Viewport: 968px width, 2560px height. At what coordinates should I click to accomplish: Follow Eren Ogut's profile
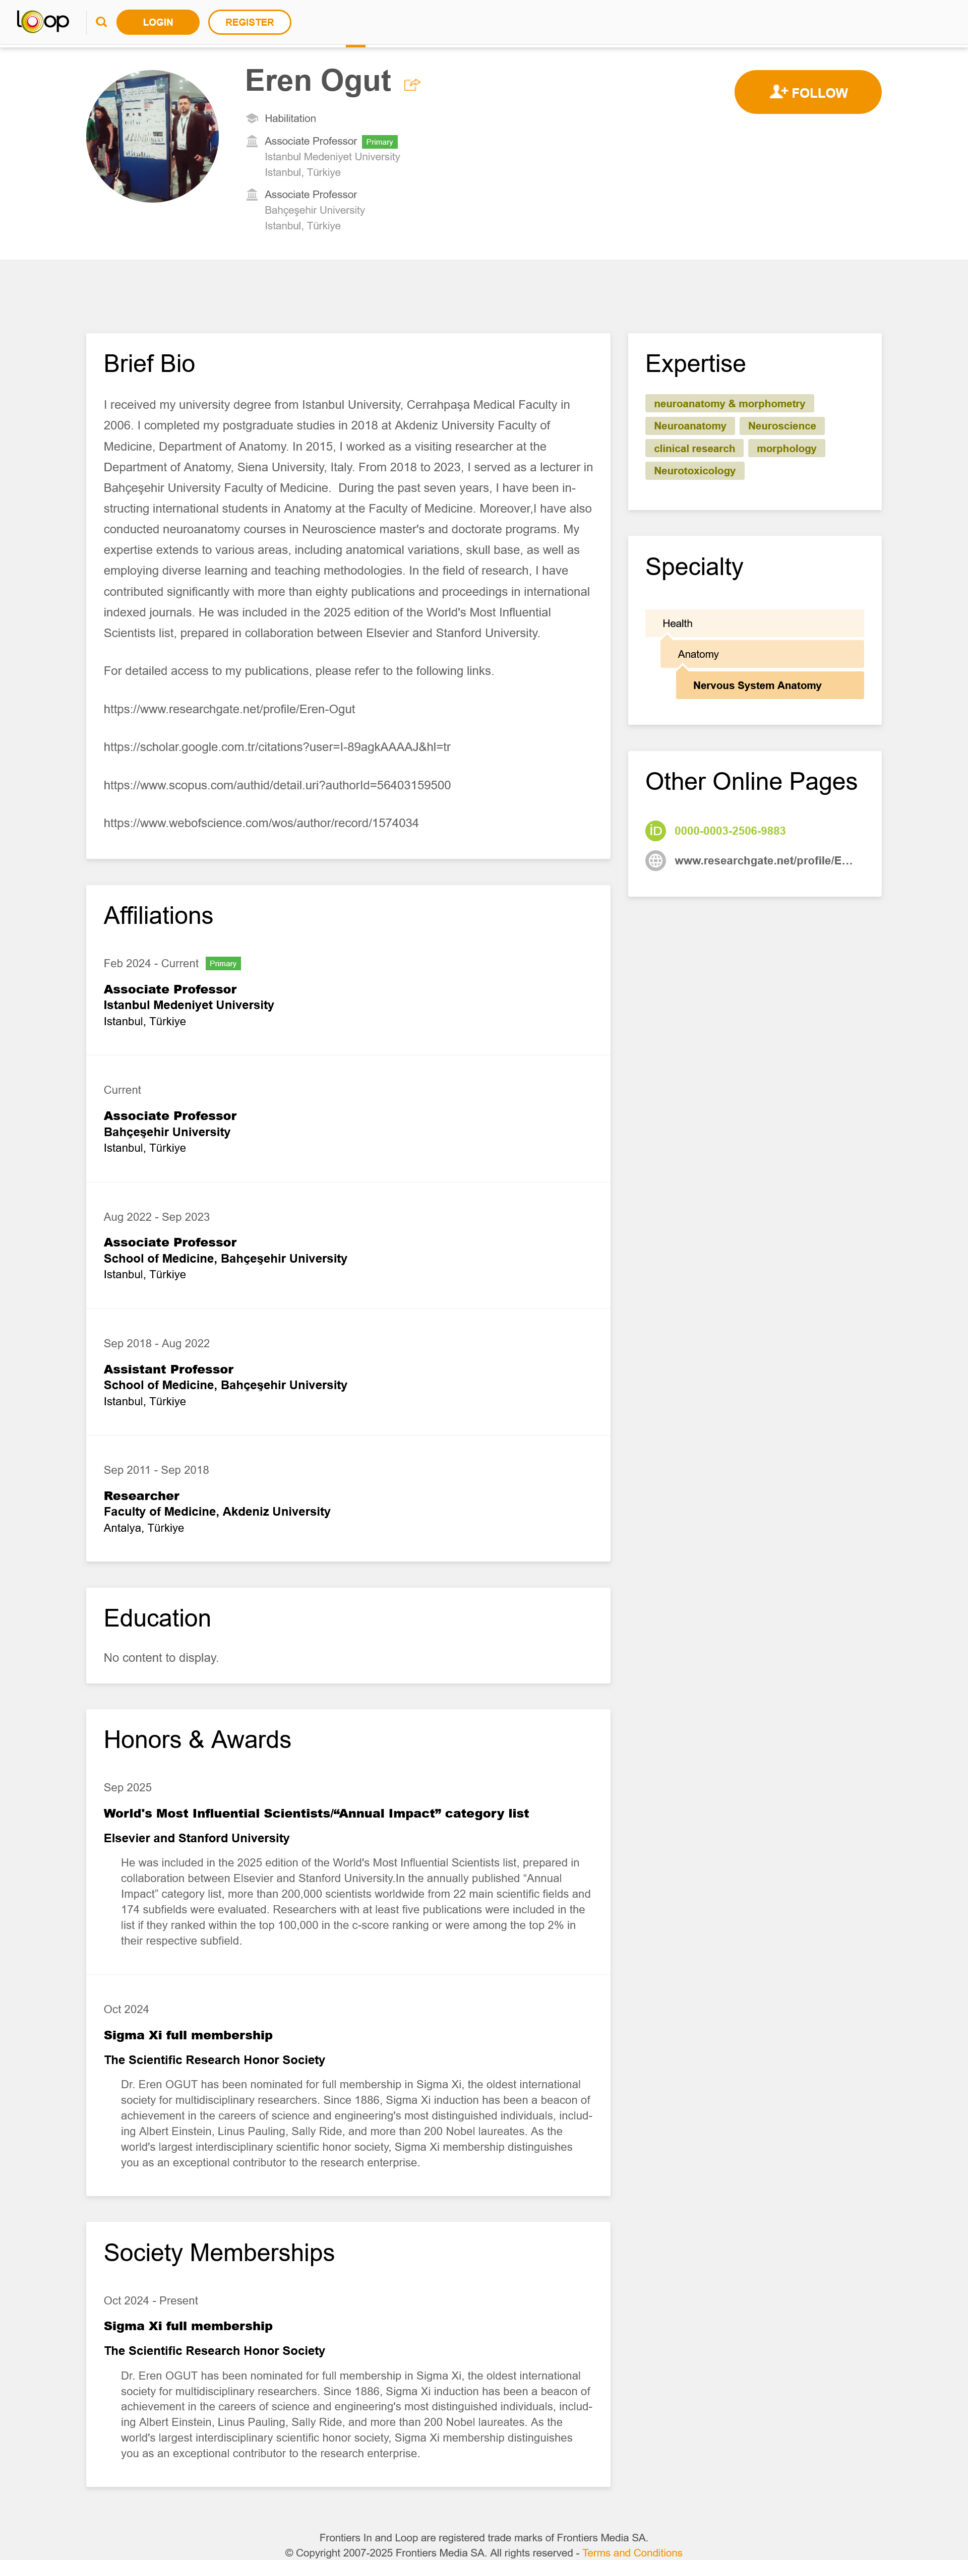[x=807, y=92]
